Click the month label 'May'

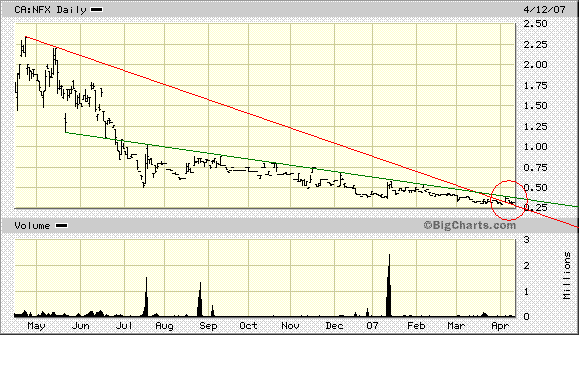click(x=36, y=326)
